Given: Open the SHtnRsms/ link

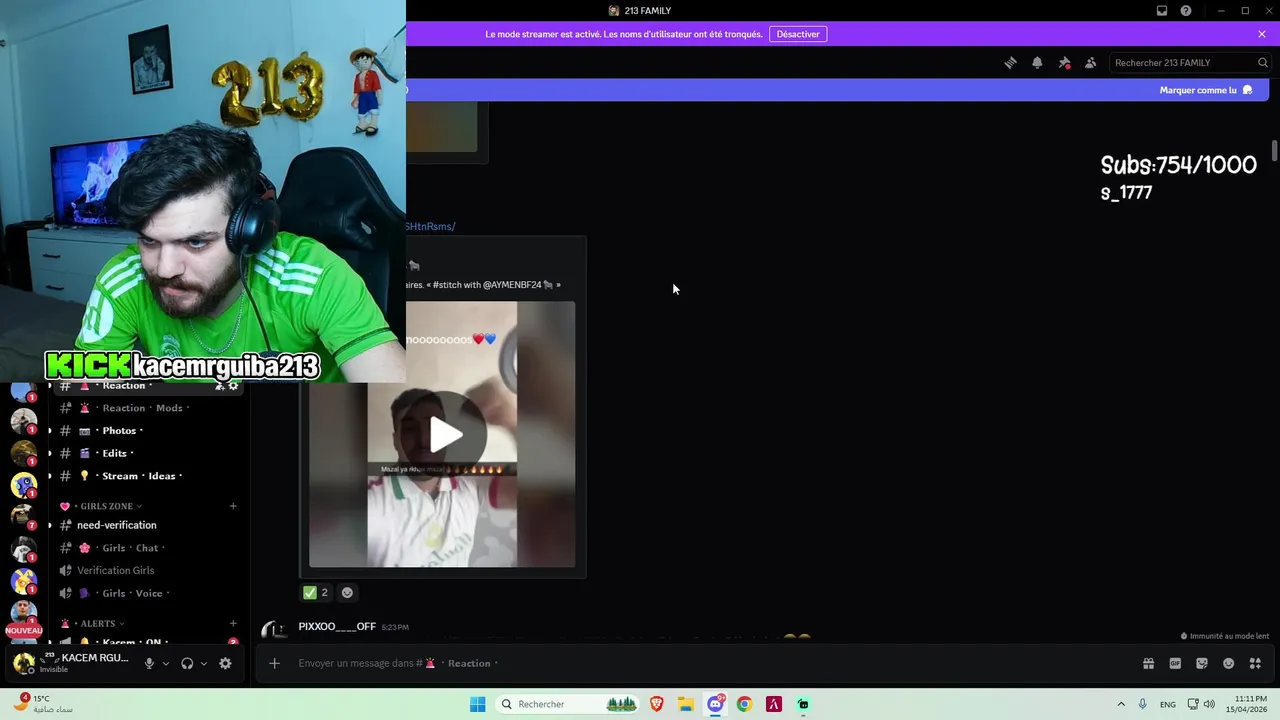Looking at the screenshot, I should [x=430, y=226].
